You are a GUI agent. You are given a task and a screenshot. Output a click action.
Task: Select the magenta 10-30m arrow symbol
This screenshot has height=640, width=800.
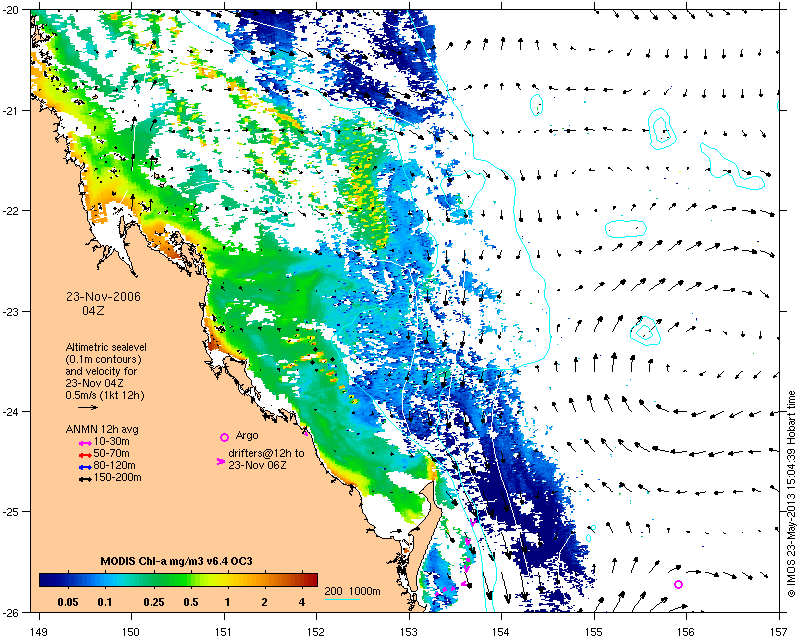pos(84,442)
